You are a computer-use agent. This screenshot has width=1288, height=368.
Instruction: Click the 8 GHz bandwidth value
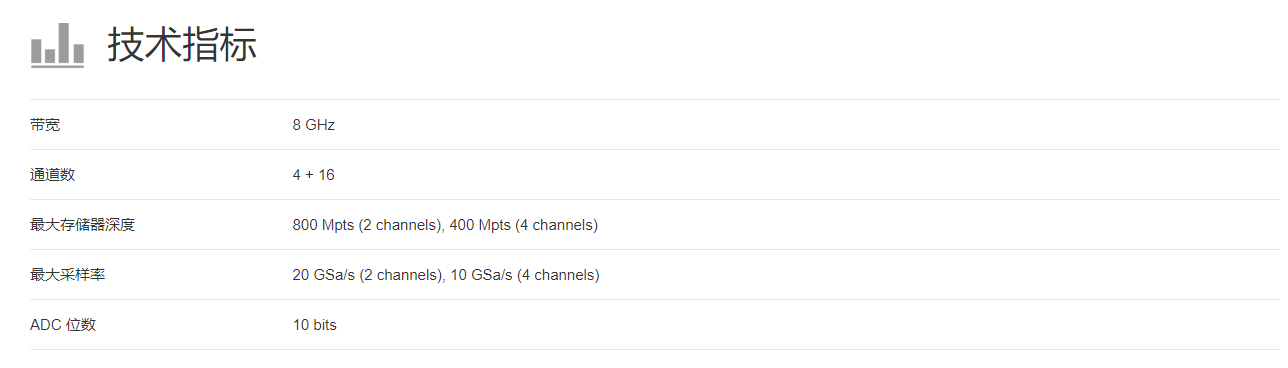click(x=313, y=125)
